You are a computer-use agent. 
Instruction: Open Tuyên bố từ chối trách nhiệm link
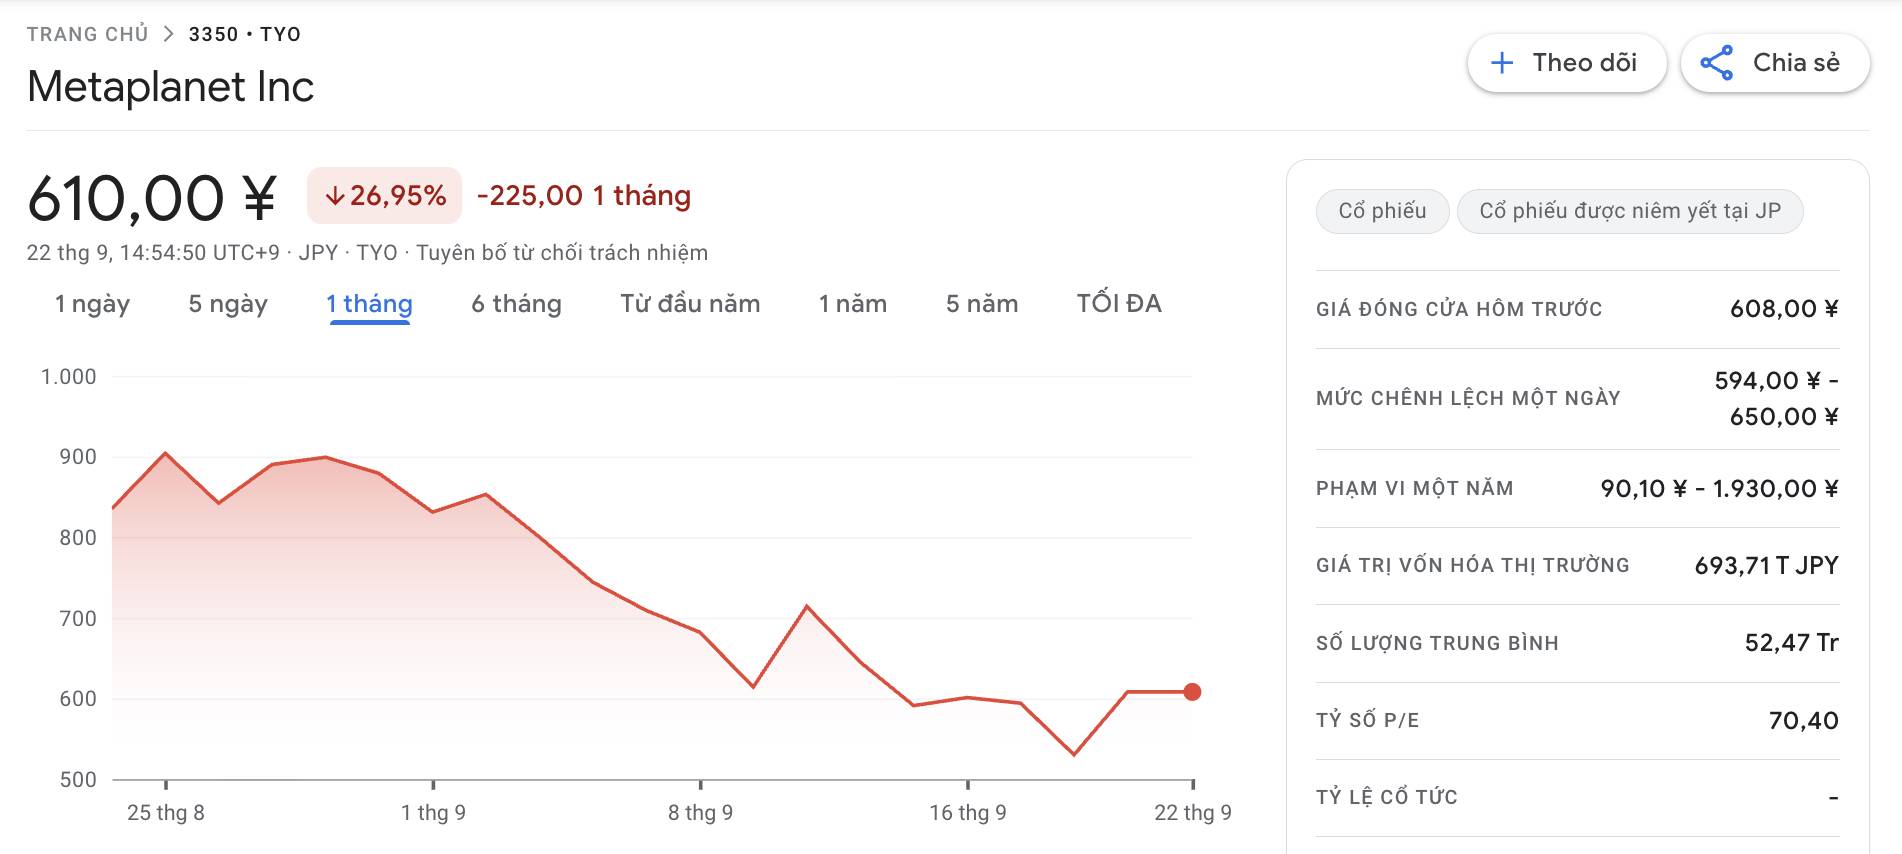(x=561, y=253)
